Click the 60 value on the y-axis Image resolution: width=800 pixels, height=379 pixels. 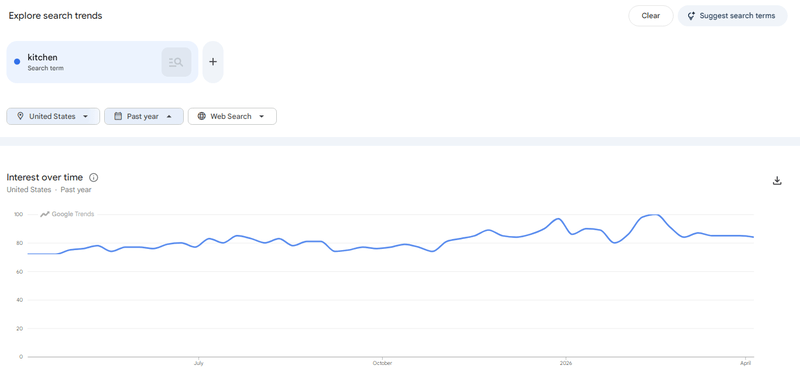(20, 271)
